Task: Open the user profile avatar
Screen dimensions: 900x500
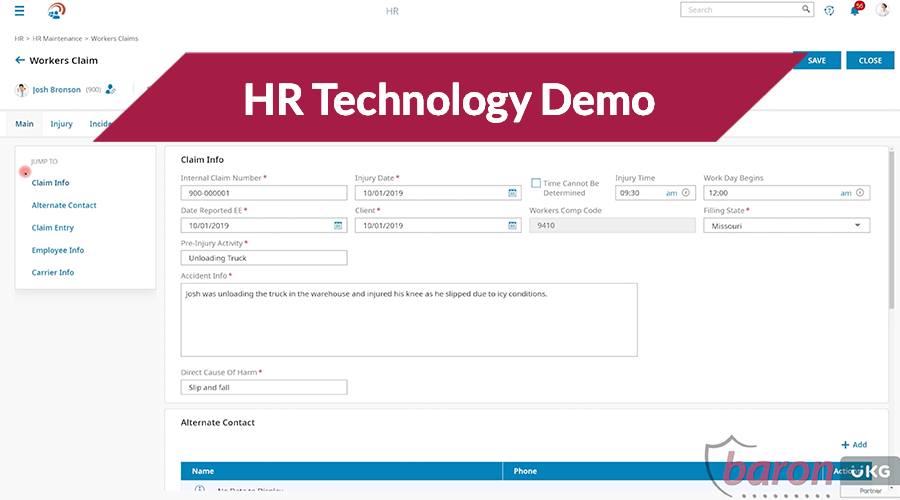Action: pyautogui.click(x=882, y=10)
